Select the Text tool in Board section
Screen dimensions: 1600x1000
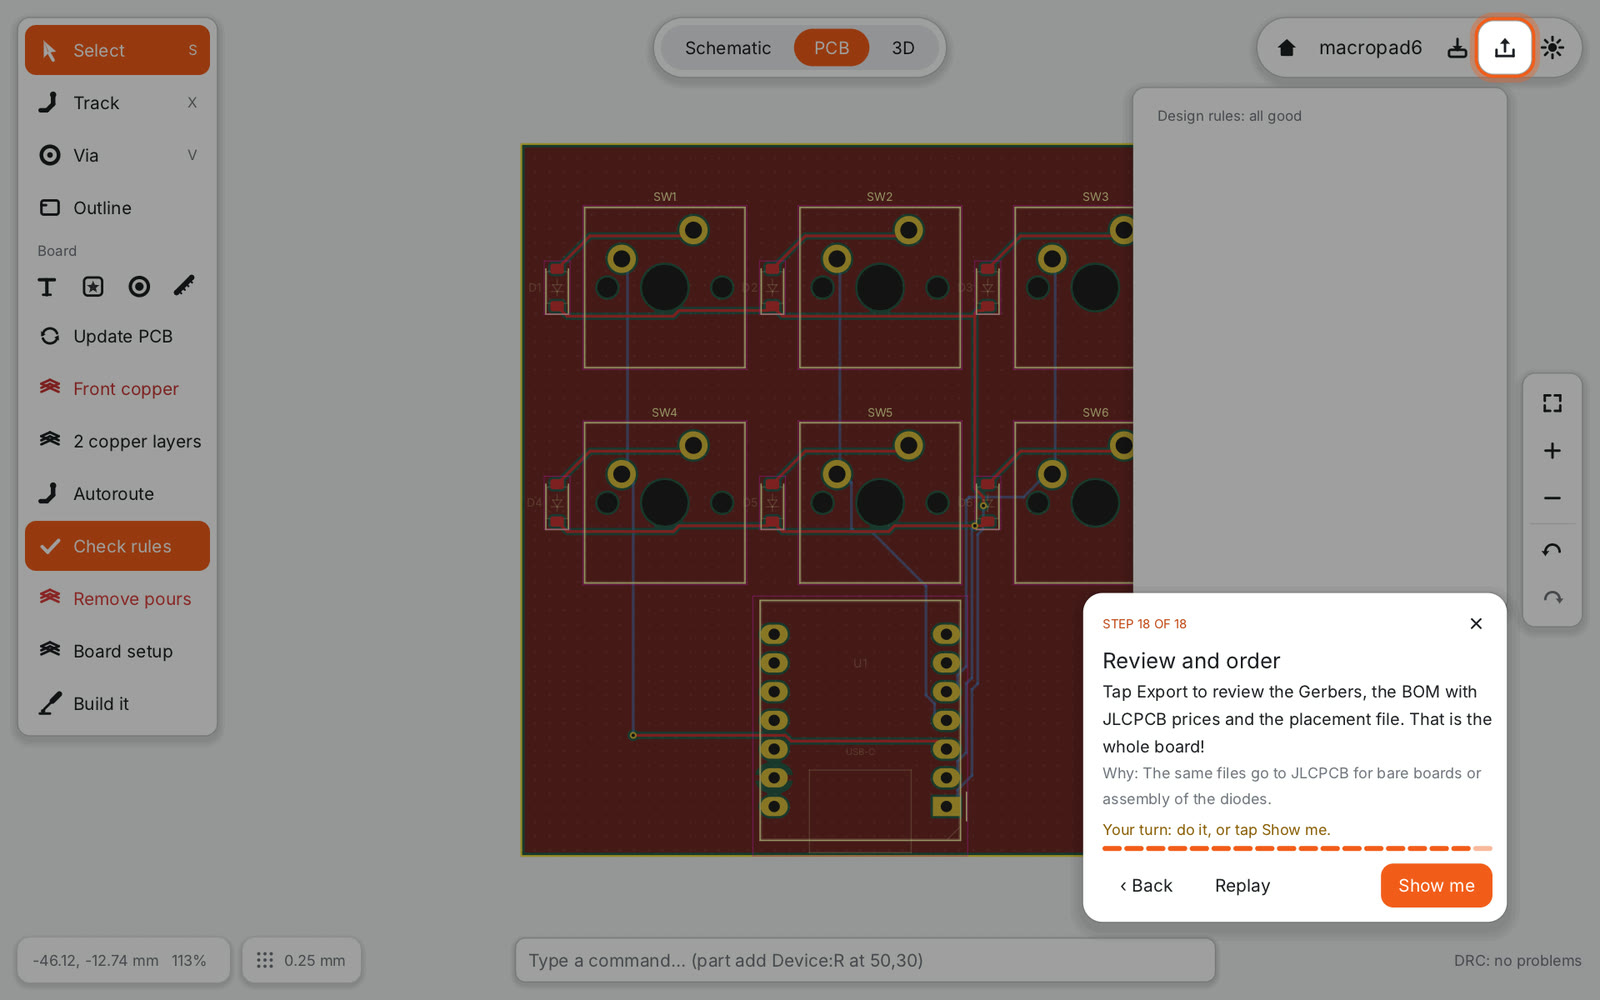click(47, 287)
